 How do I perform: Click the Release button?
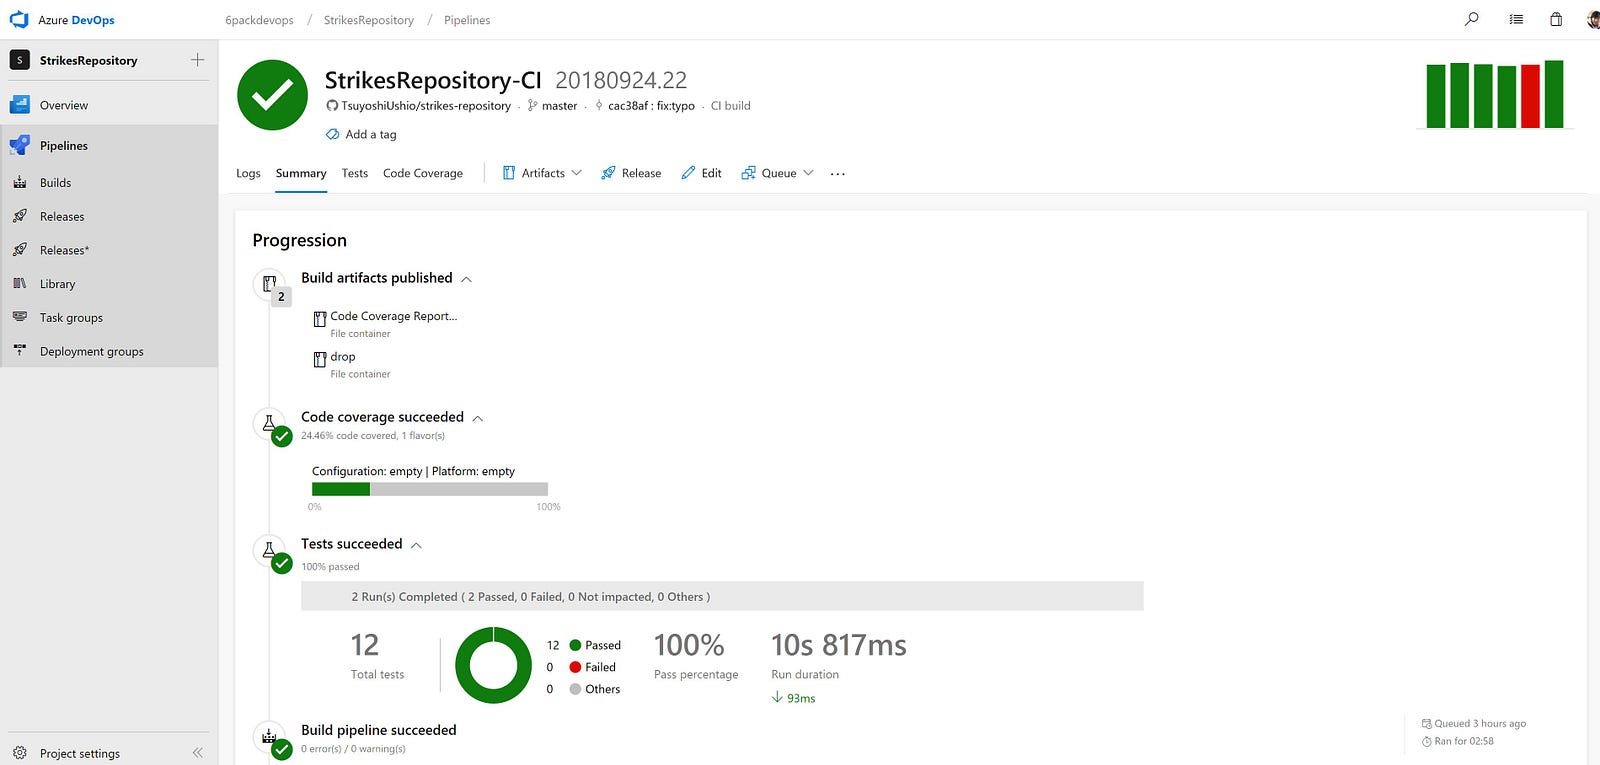click(x=631, y=173)
